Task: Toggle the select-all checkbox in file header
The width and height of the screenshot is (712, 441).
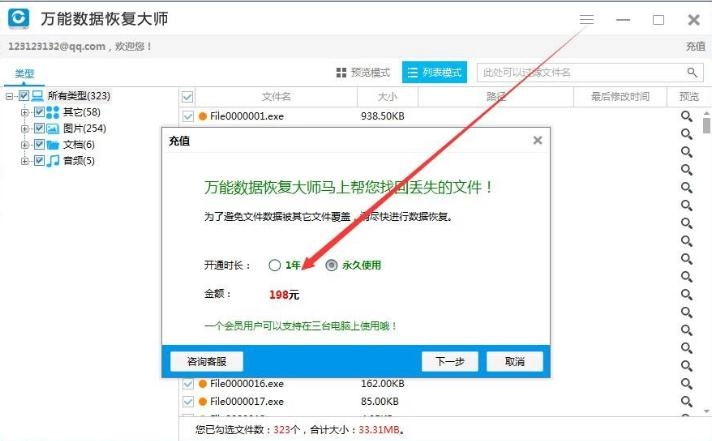Action: point(187,97)
